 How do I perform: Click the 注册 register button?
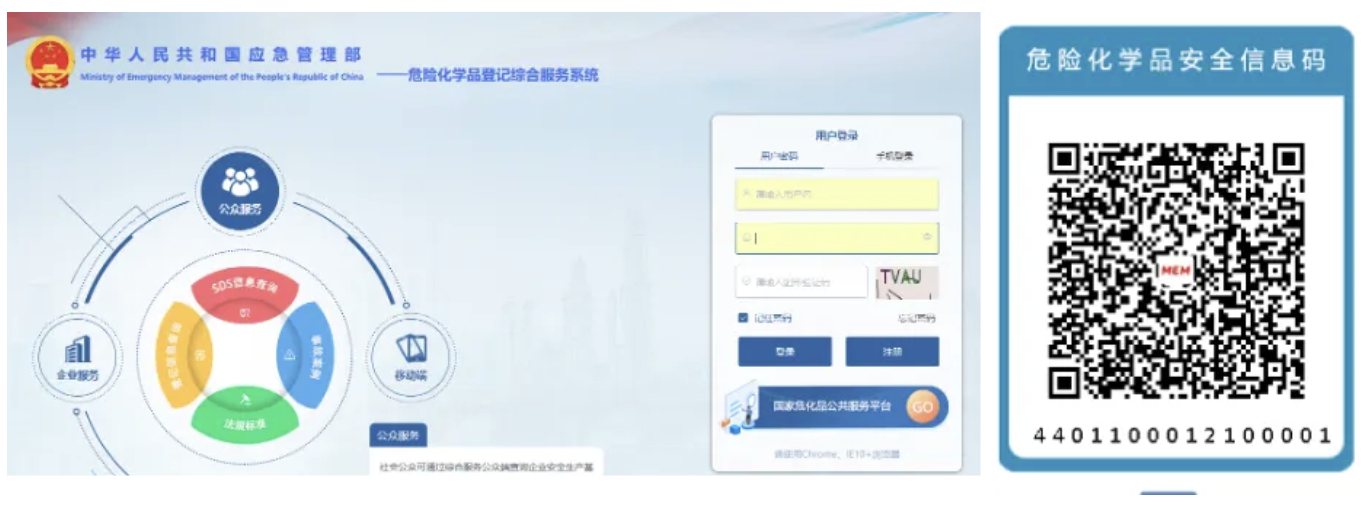click(892, 352)
